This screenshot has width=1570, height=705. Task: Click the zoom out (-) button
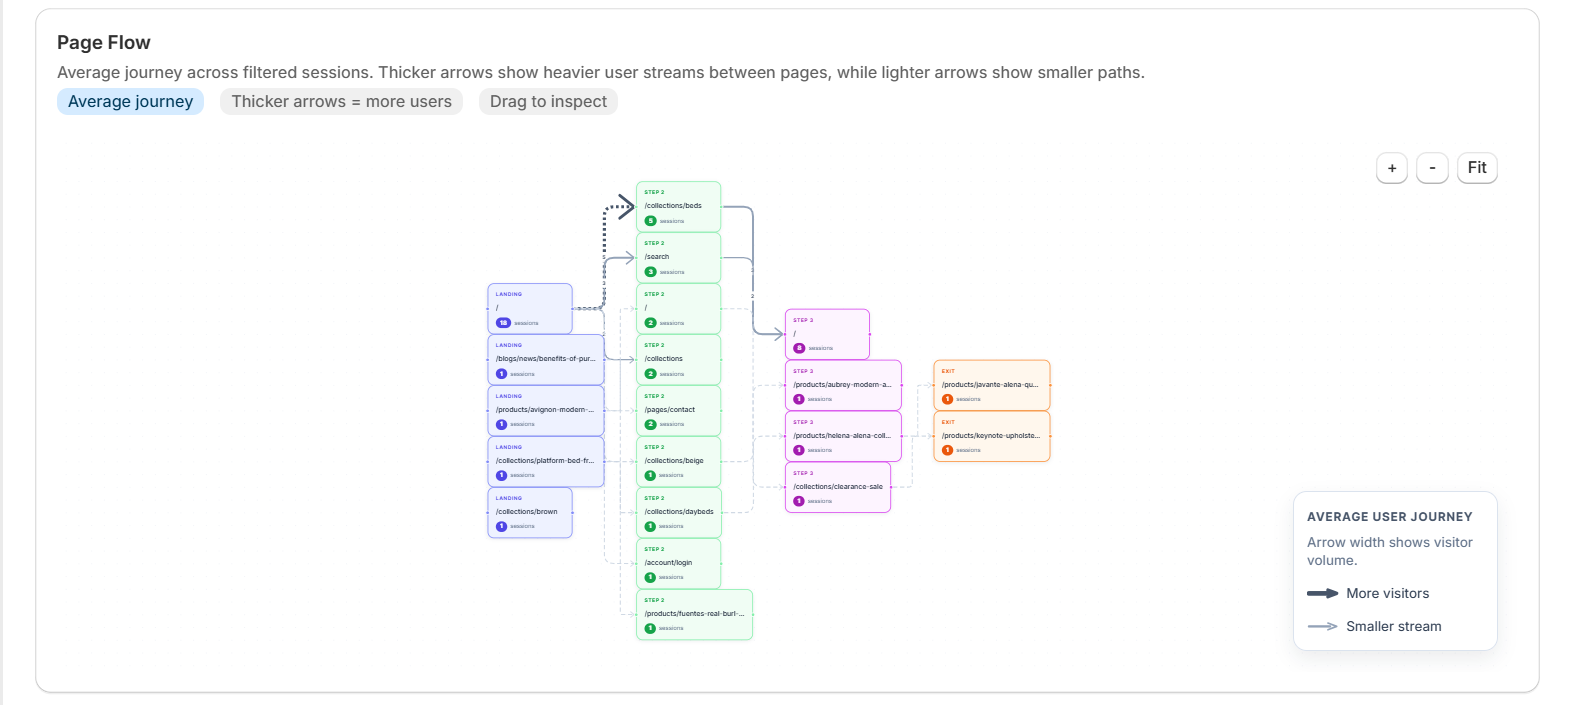(1432, 168)
